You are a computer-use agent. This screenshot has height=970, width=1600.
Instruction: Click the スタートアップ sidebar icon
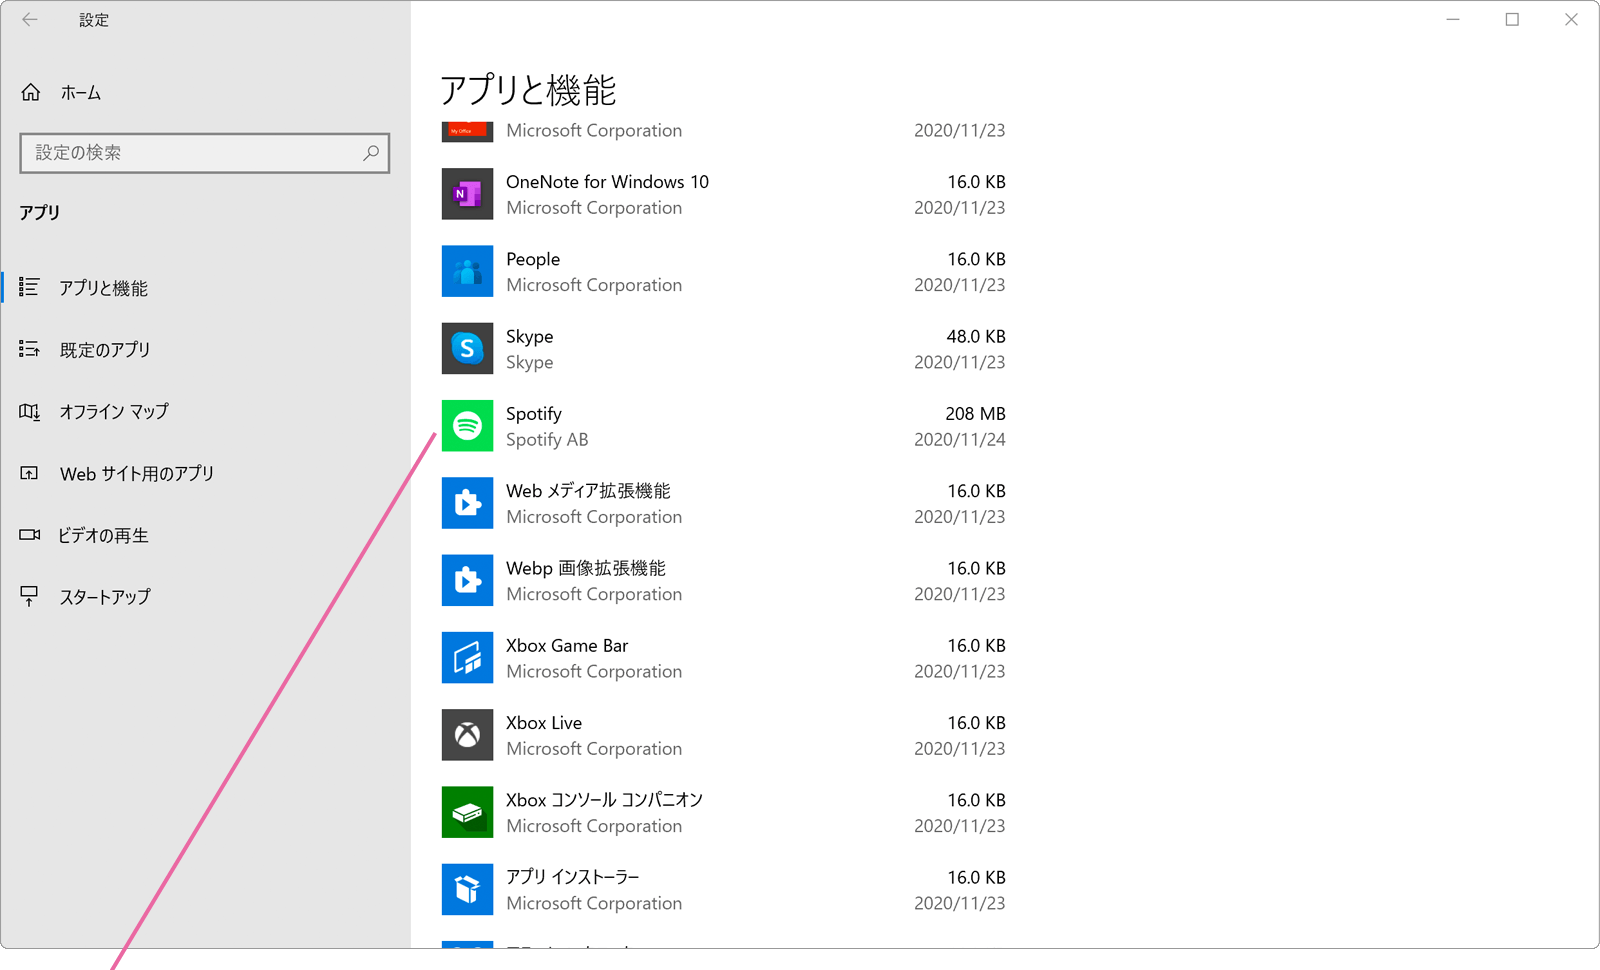[x=29, y=596]
